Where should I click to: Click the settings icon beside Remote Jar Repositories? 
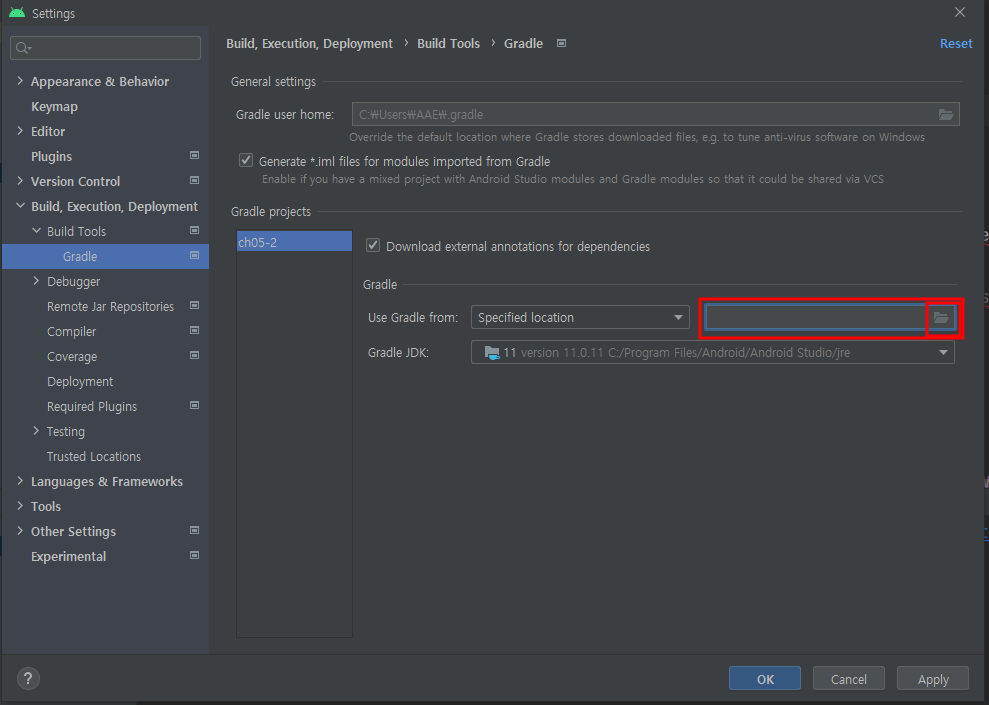(x=193, y=305)
